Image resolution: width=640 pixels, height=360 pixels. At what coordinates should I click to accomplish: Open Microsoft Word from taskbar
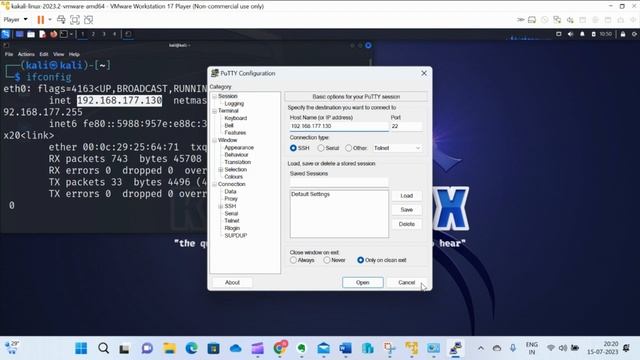click(x=345, y=348)
